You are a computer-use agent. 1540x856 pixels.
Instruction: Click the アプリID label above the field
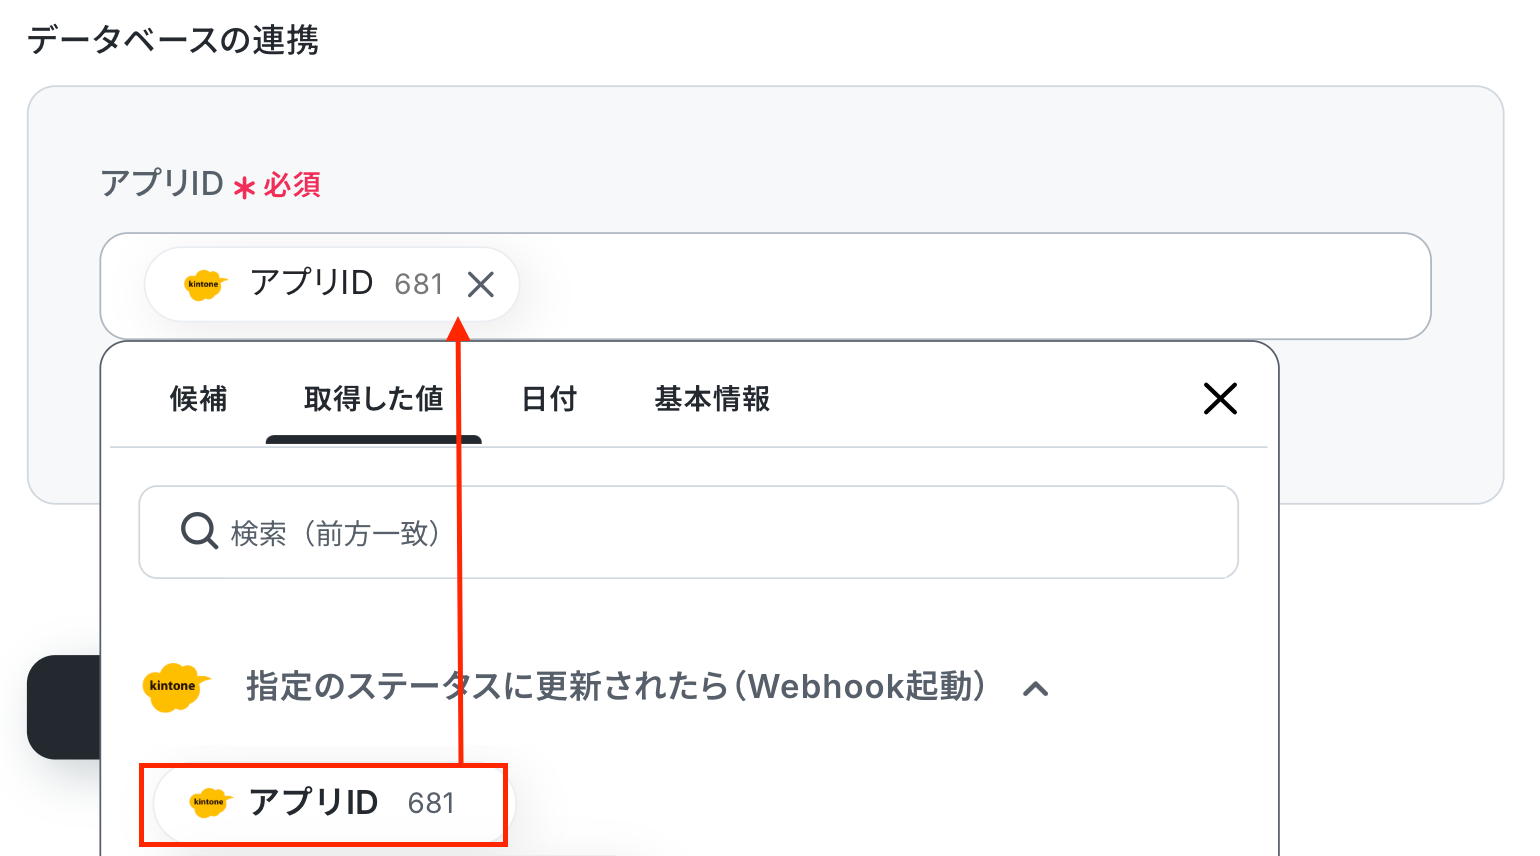162,184
